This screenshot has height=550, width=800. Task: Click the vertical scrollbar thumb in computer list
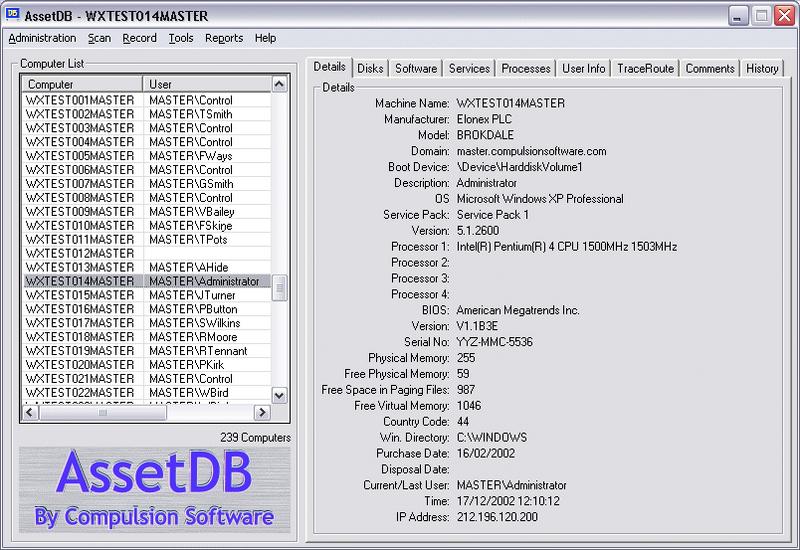click(x=279, y=288)
